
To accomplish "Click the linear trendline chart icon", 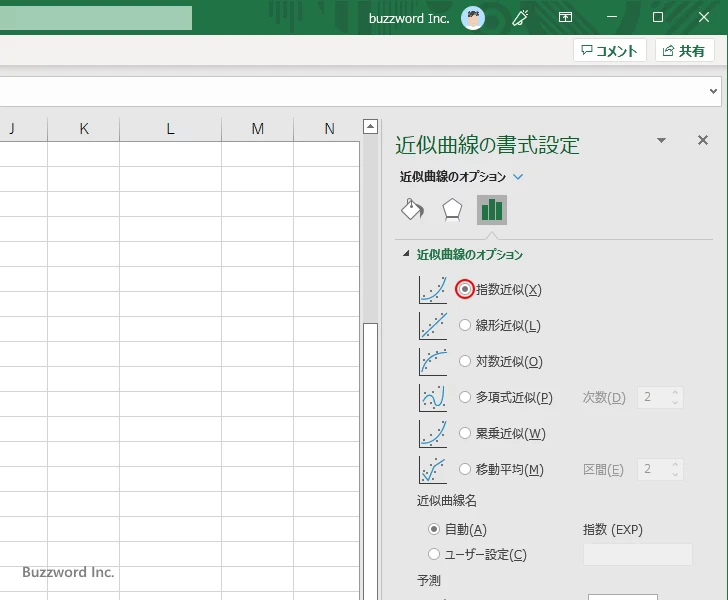I will coord(433,326).
